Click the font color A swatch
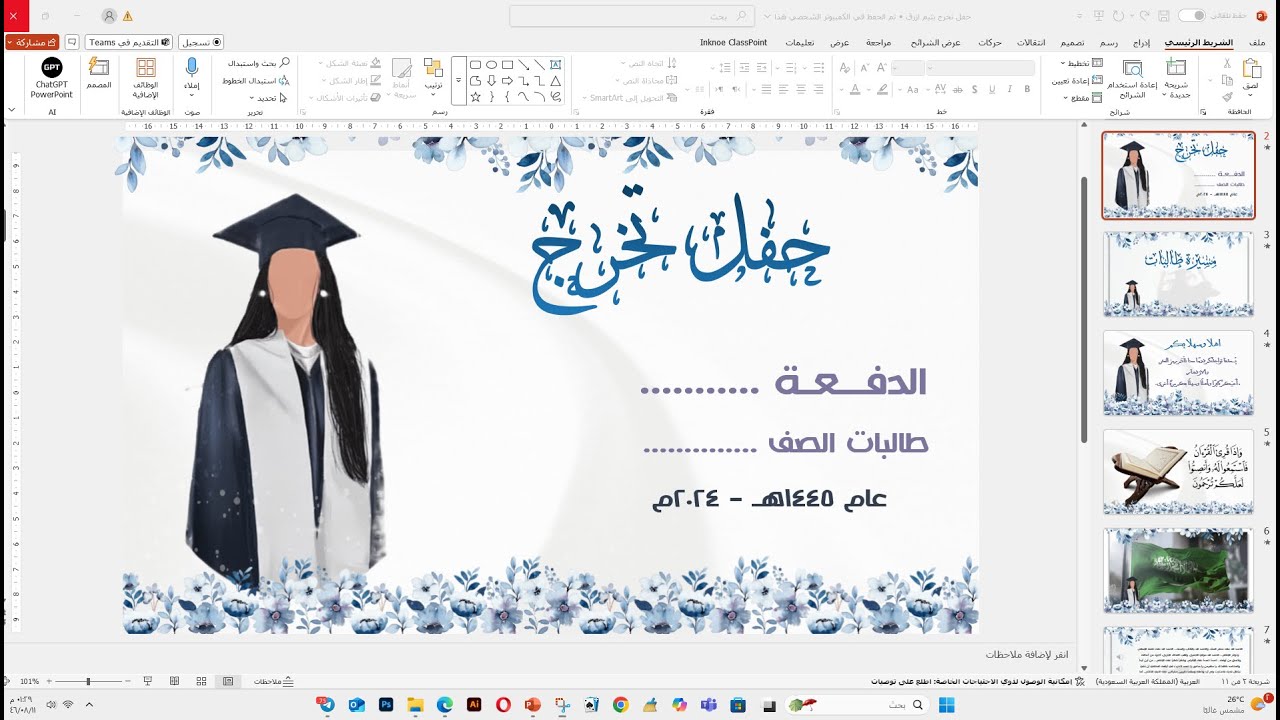1280x720 pixels. pos(855,89)
